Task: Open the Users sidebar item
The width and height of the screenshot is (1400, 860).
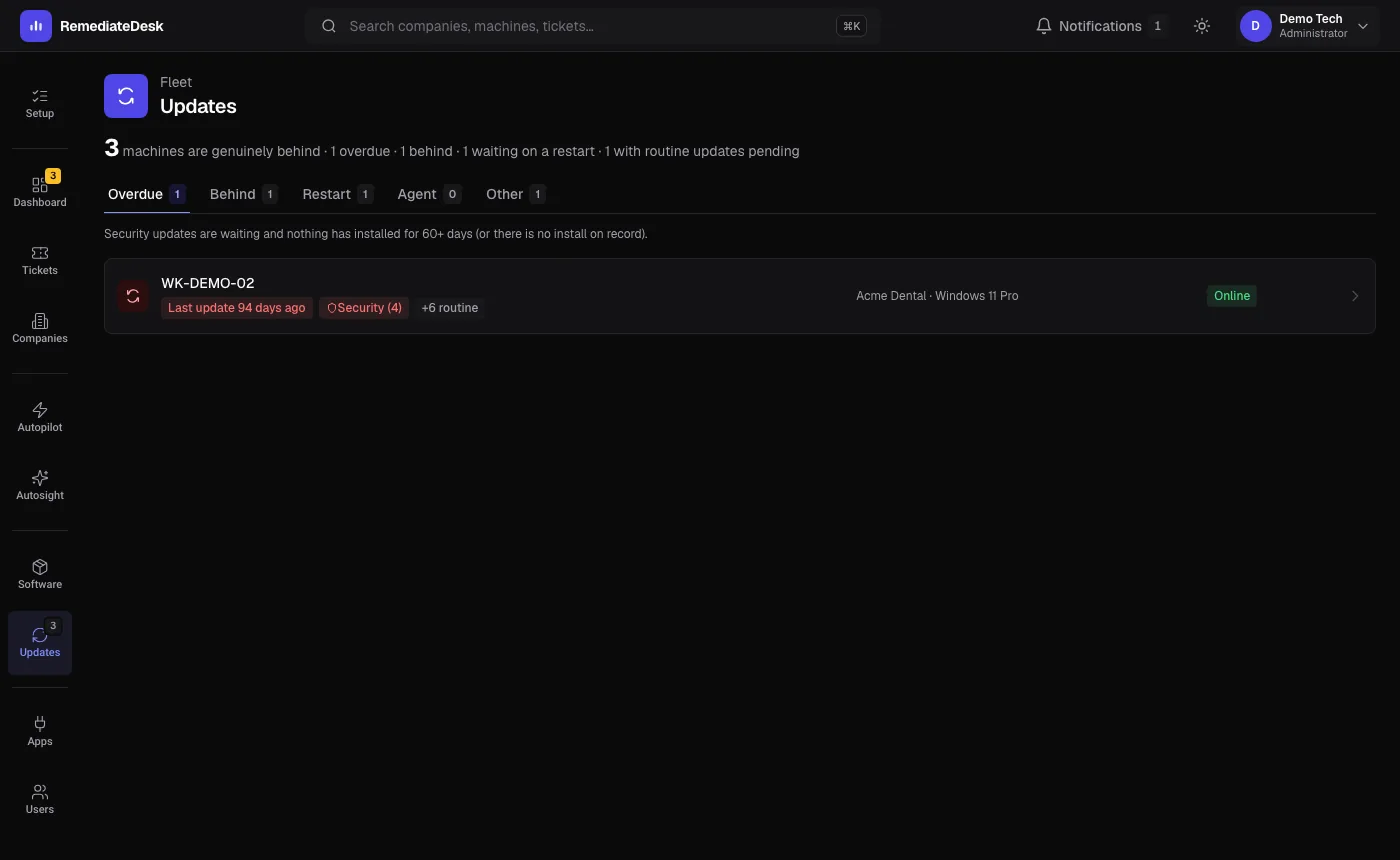Action: click(x=40, y=798)
